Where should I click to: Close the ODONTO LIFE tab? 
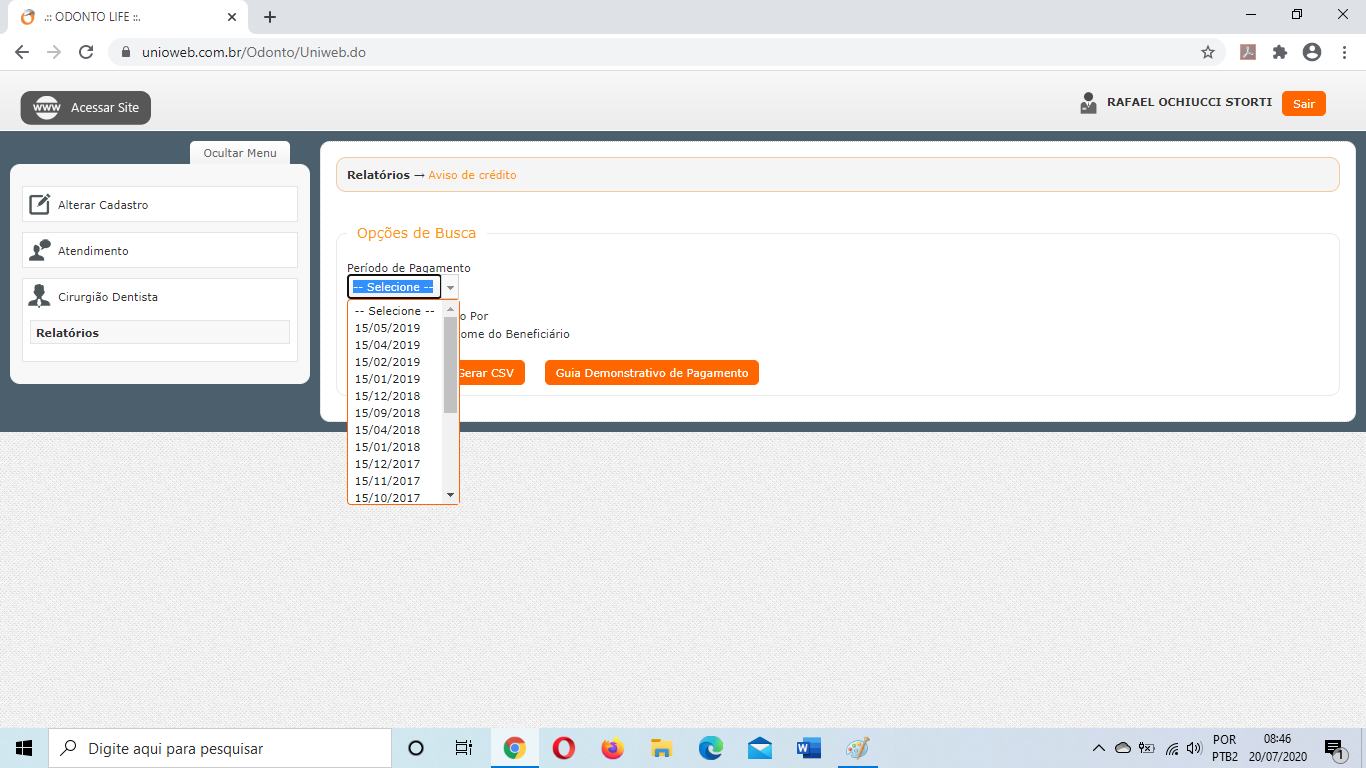232,17
